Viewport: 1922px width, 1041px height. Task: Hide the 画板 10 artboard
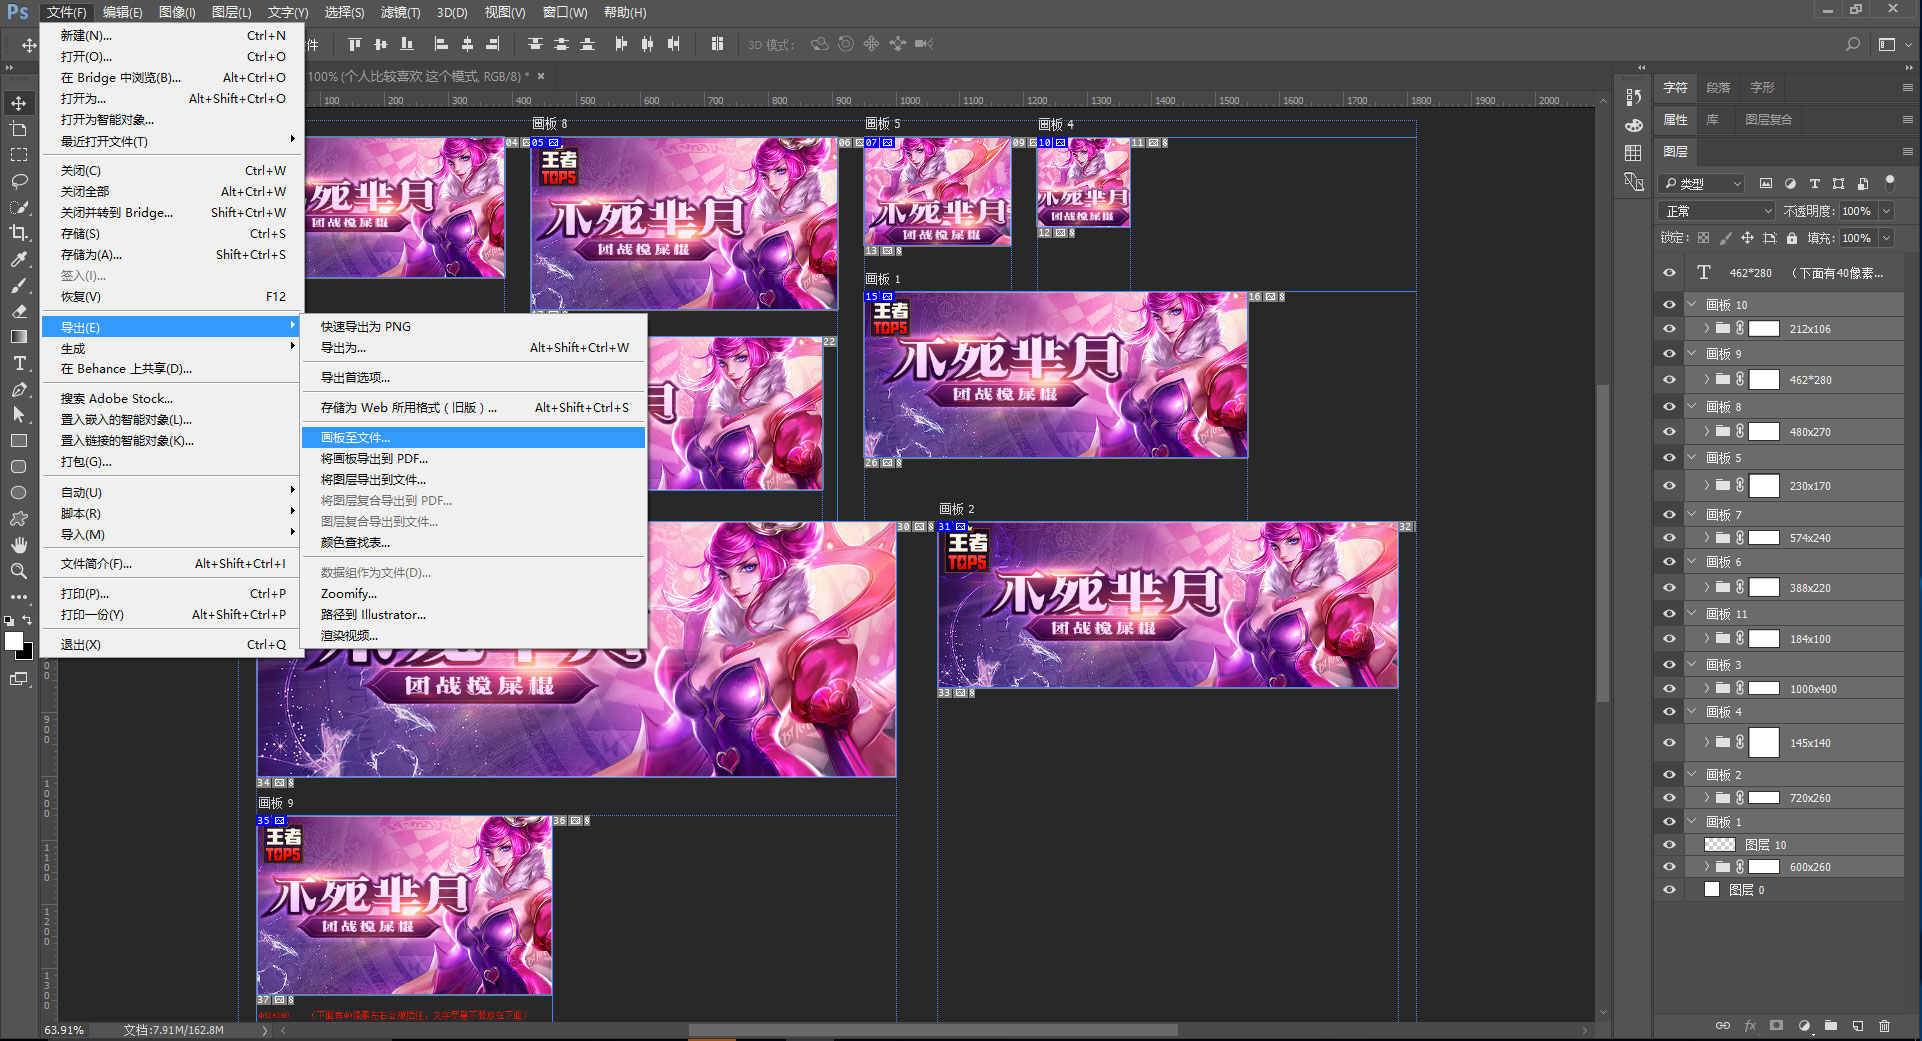pyautogui.click(x=1669, y=305)
